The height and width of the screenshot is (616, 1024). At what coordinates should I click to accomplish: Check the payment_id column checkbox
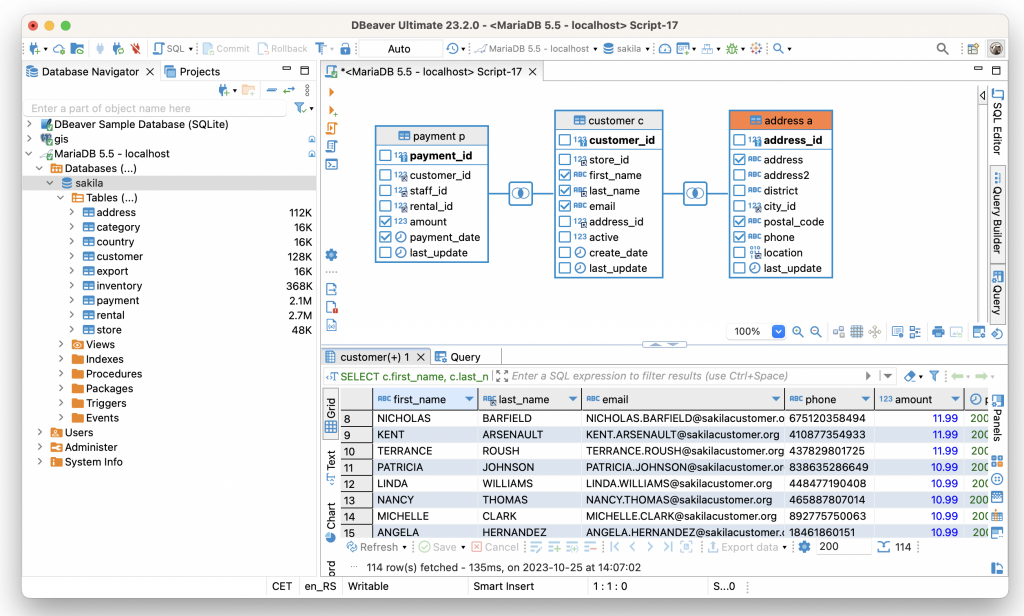click(385, 155)
